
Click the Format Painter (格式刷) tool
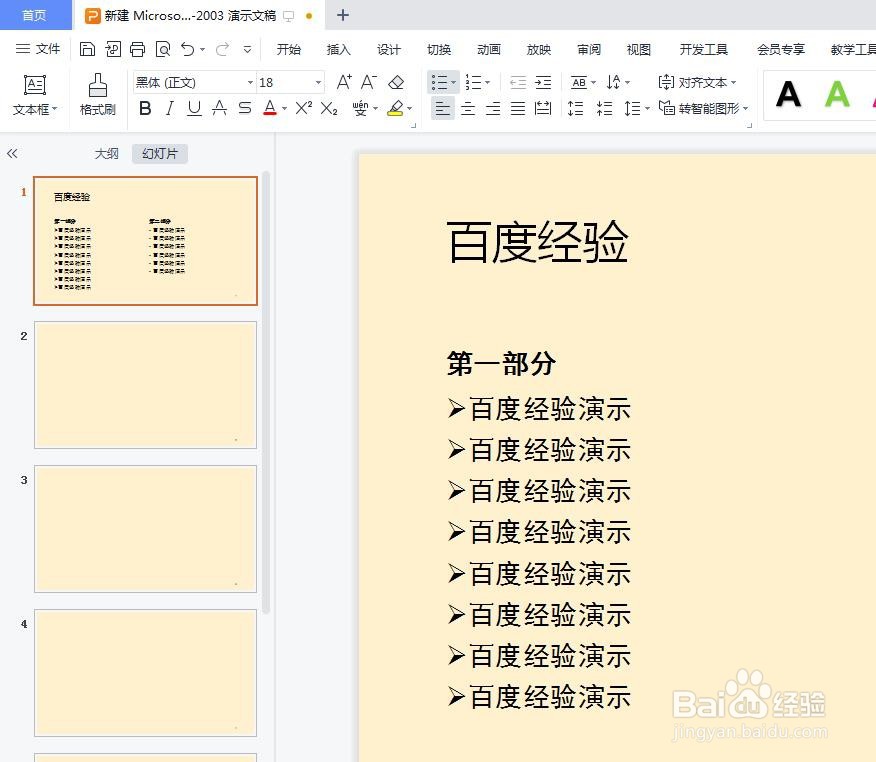point(98,95)
